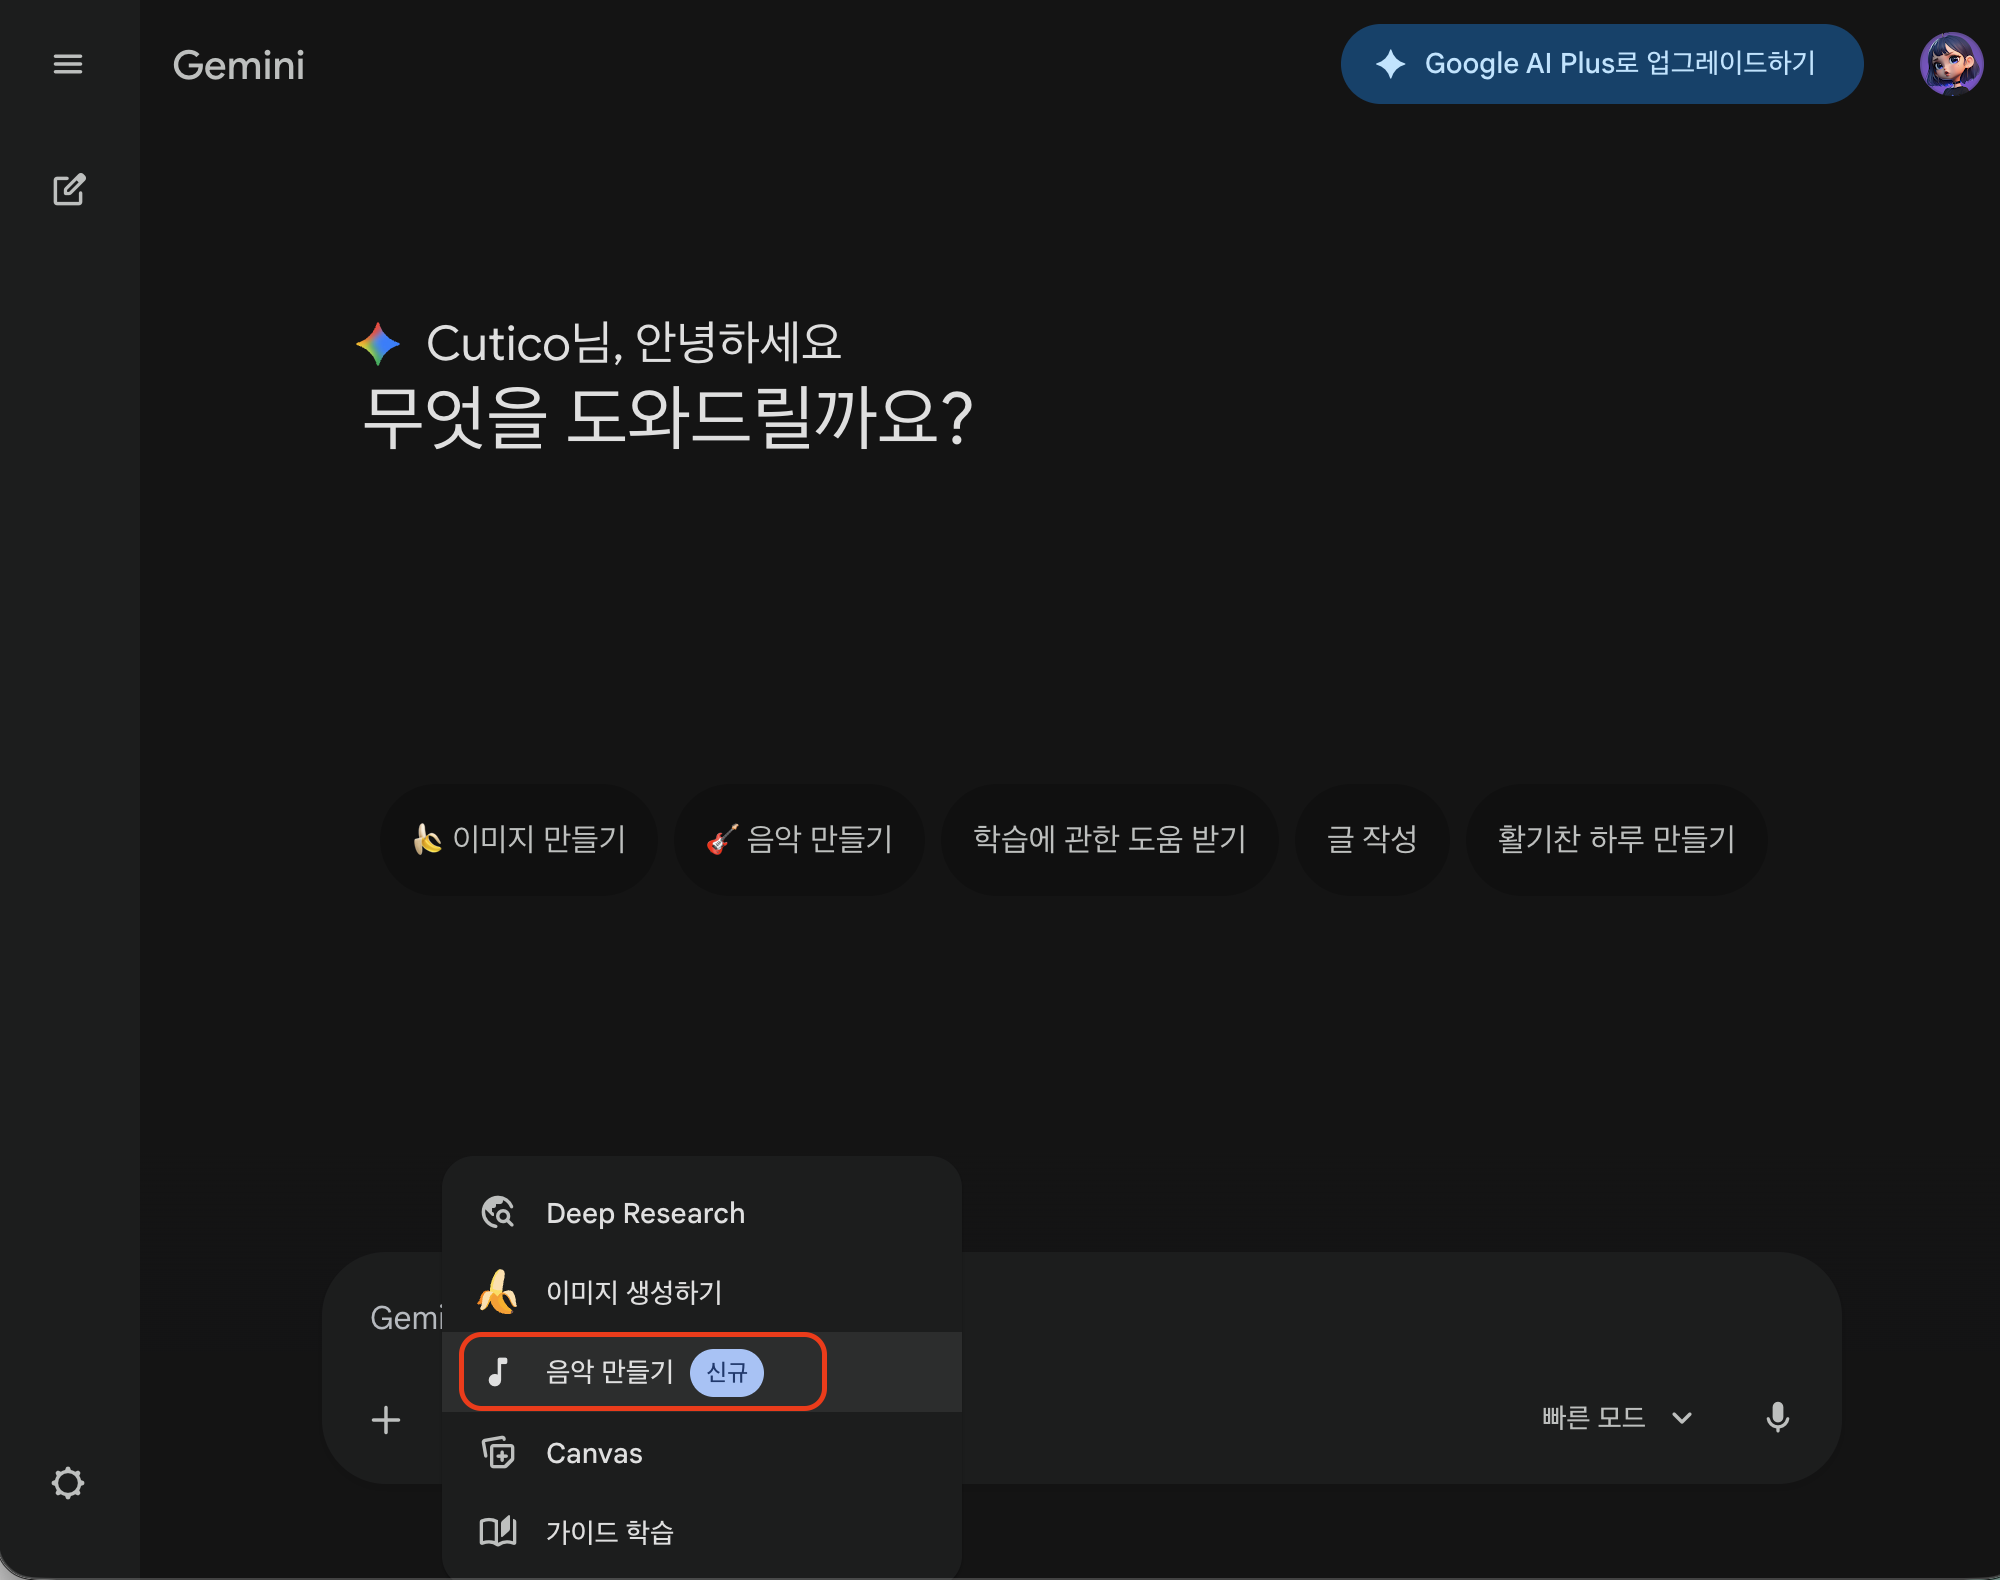This screenshot has width=2000, height=1580.
Task: Activate voice input with the microphone icon
Action: (x=1778, y=1417)
